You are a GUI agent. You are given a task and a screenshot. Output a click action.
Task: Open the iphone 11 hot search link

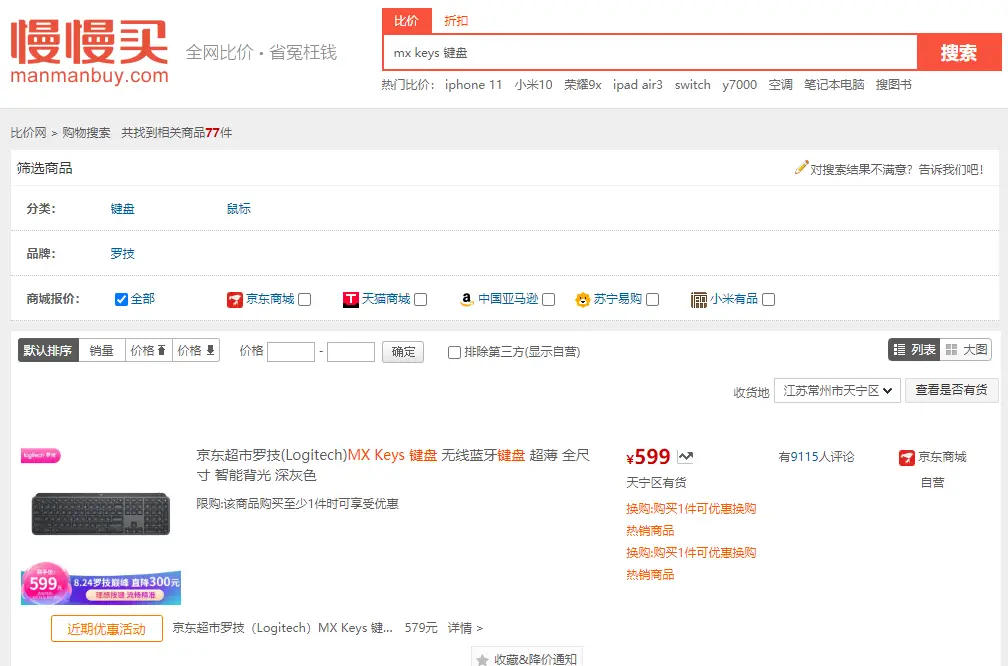pos(473,85)
